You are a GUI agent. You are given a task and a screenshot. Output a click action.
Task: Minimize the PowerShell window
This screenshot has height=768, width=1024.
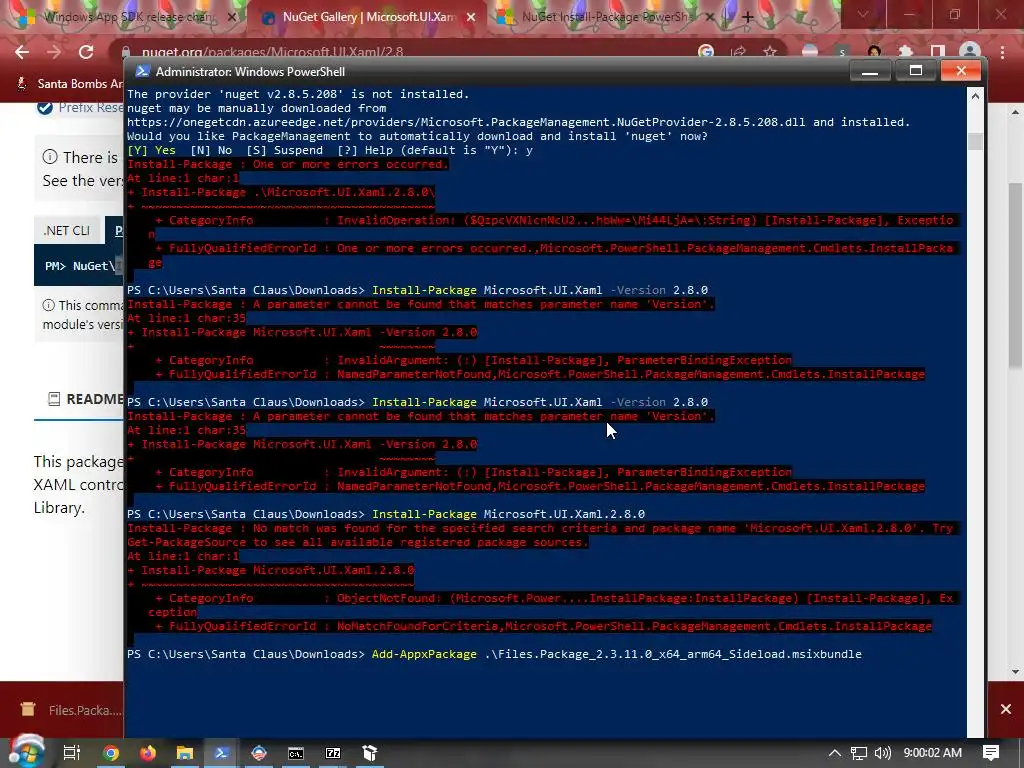click(x=869, y=71)
